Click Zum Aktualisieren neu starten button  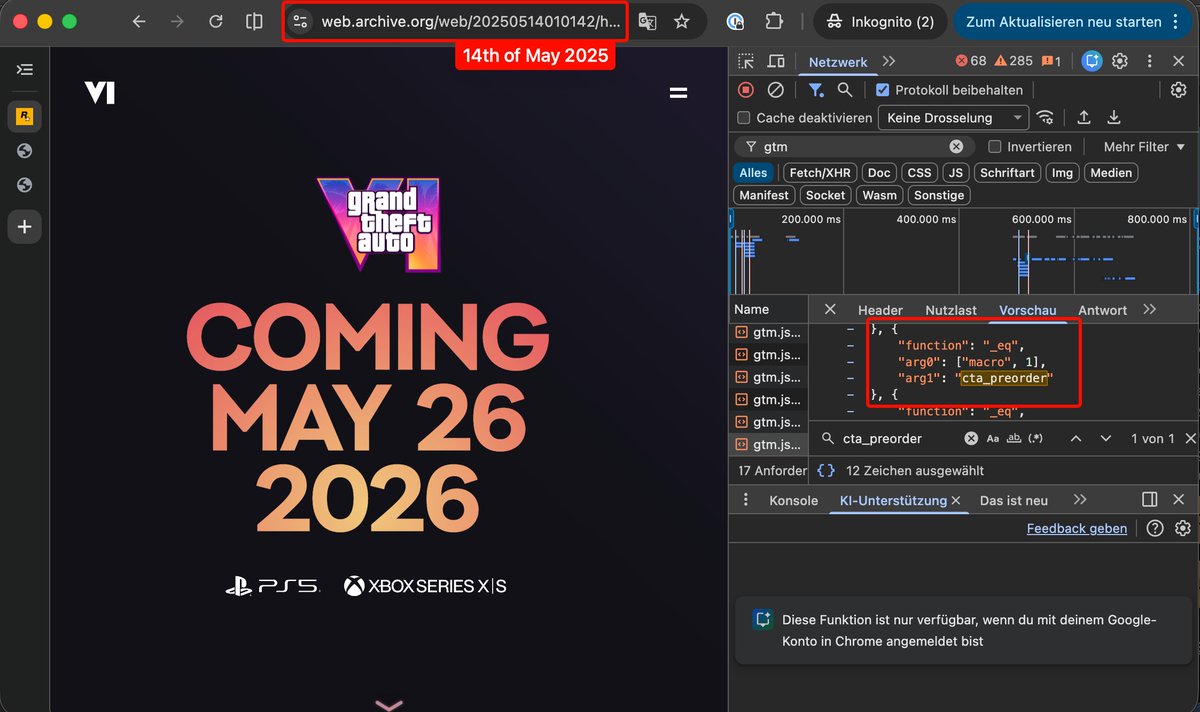click(1073, 21)
